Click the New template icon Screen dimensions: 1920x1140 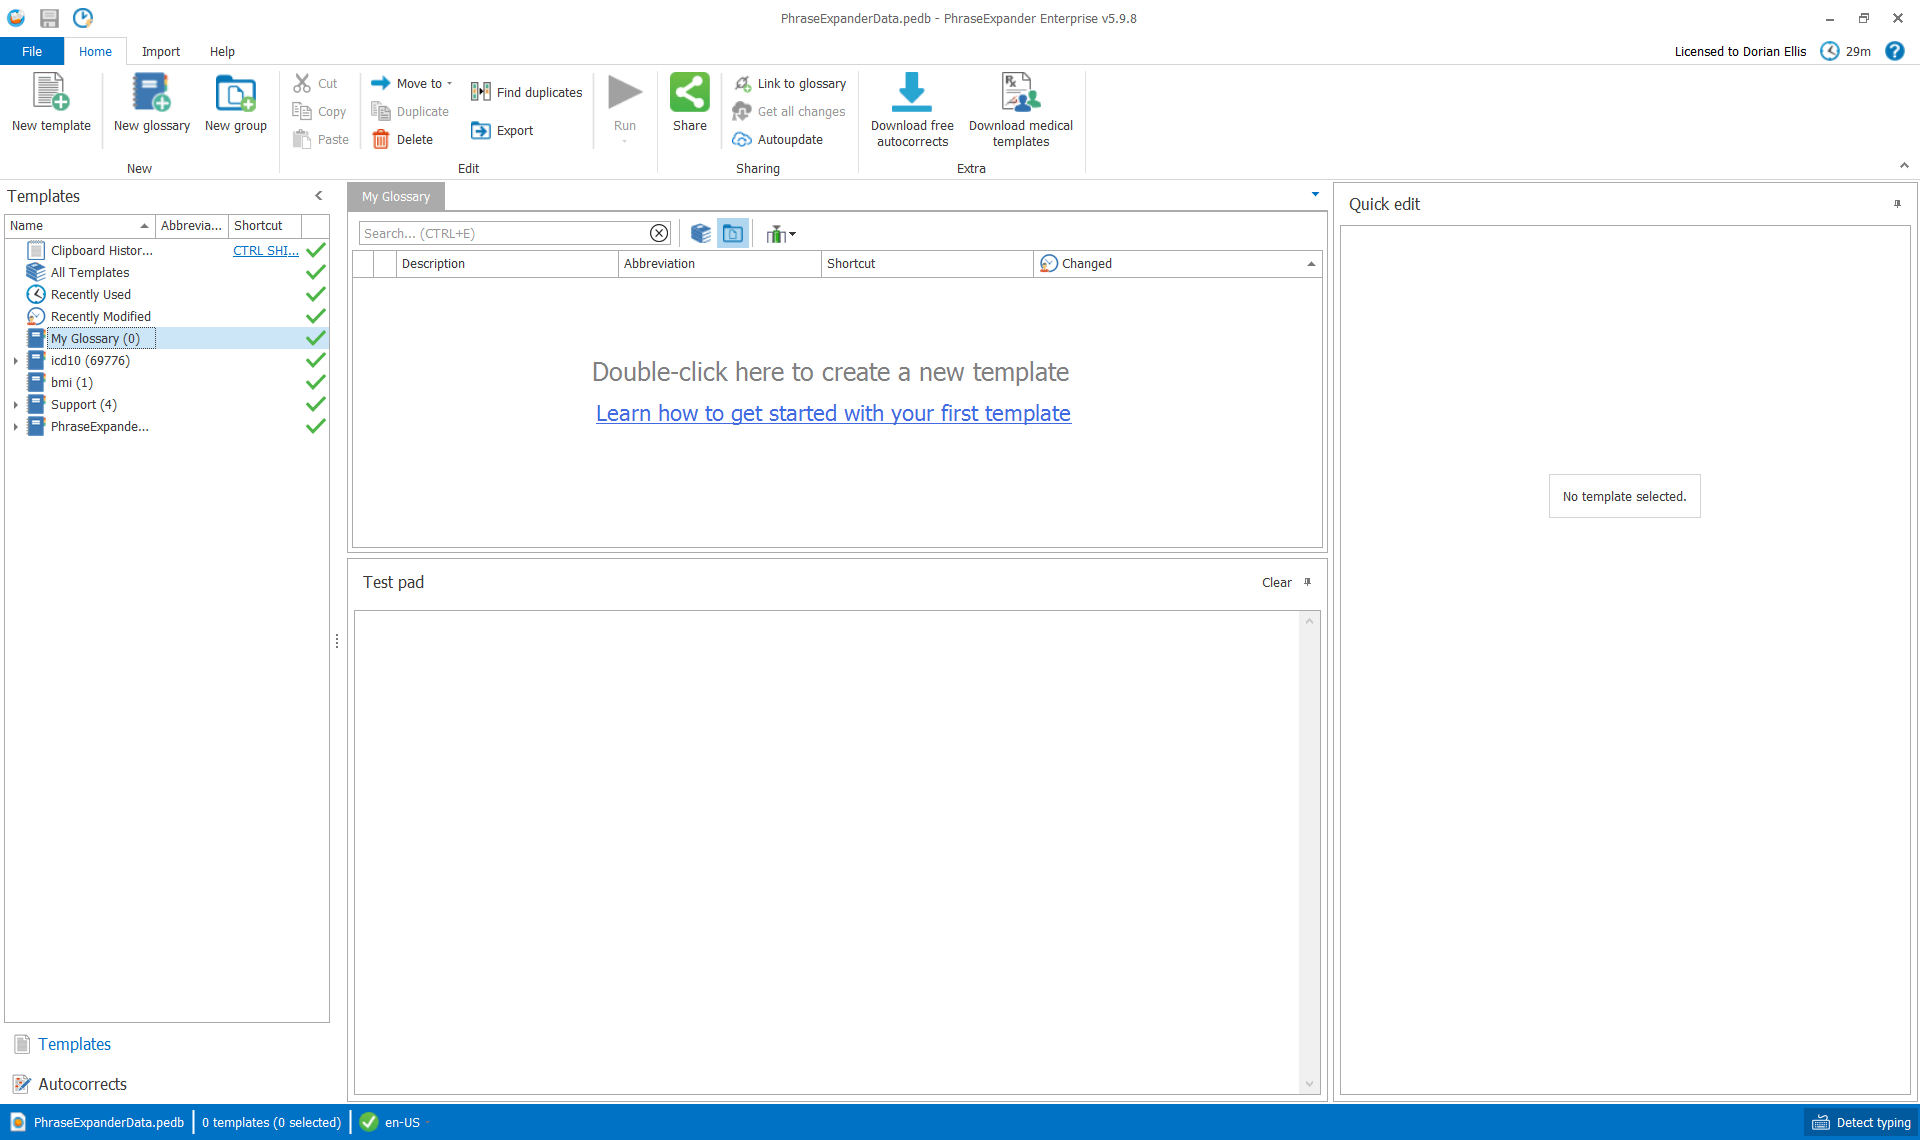[x=50, y=92]
